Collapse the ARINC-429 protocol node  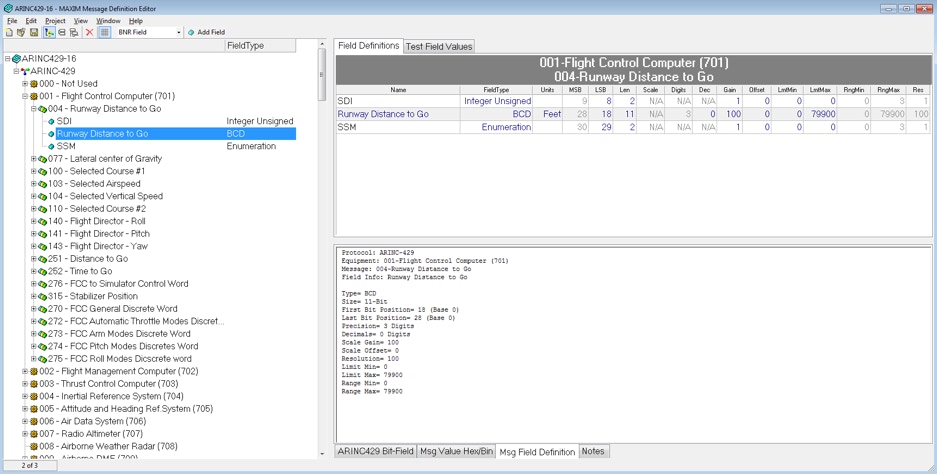point(16,71)
